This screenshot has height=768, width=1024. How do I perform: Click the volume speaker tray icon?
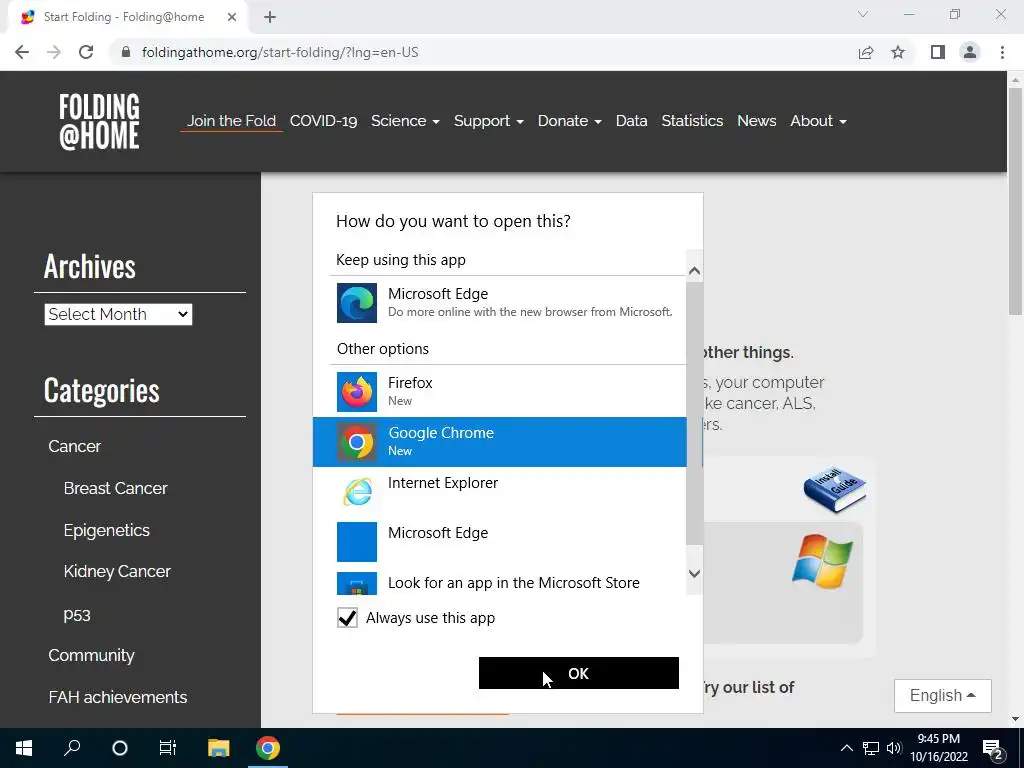[x=894, y=748]
